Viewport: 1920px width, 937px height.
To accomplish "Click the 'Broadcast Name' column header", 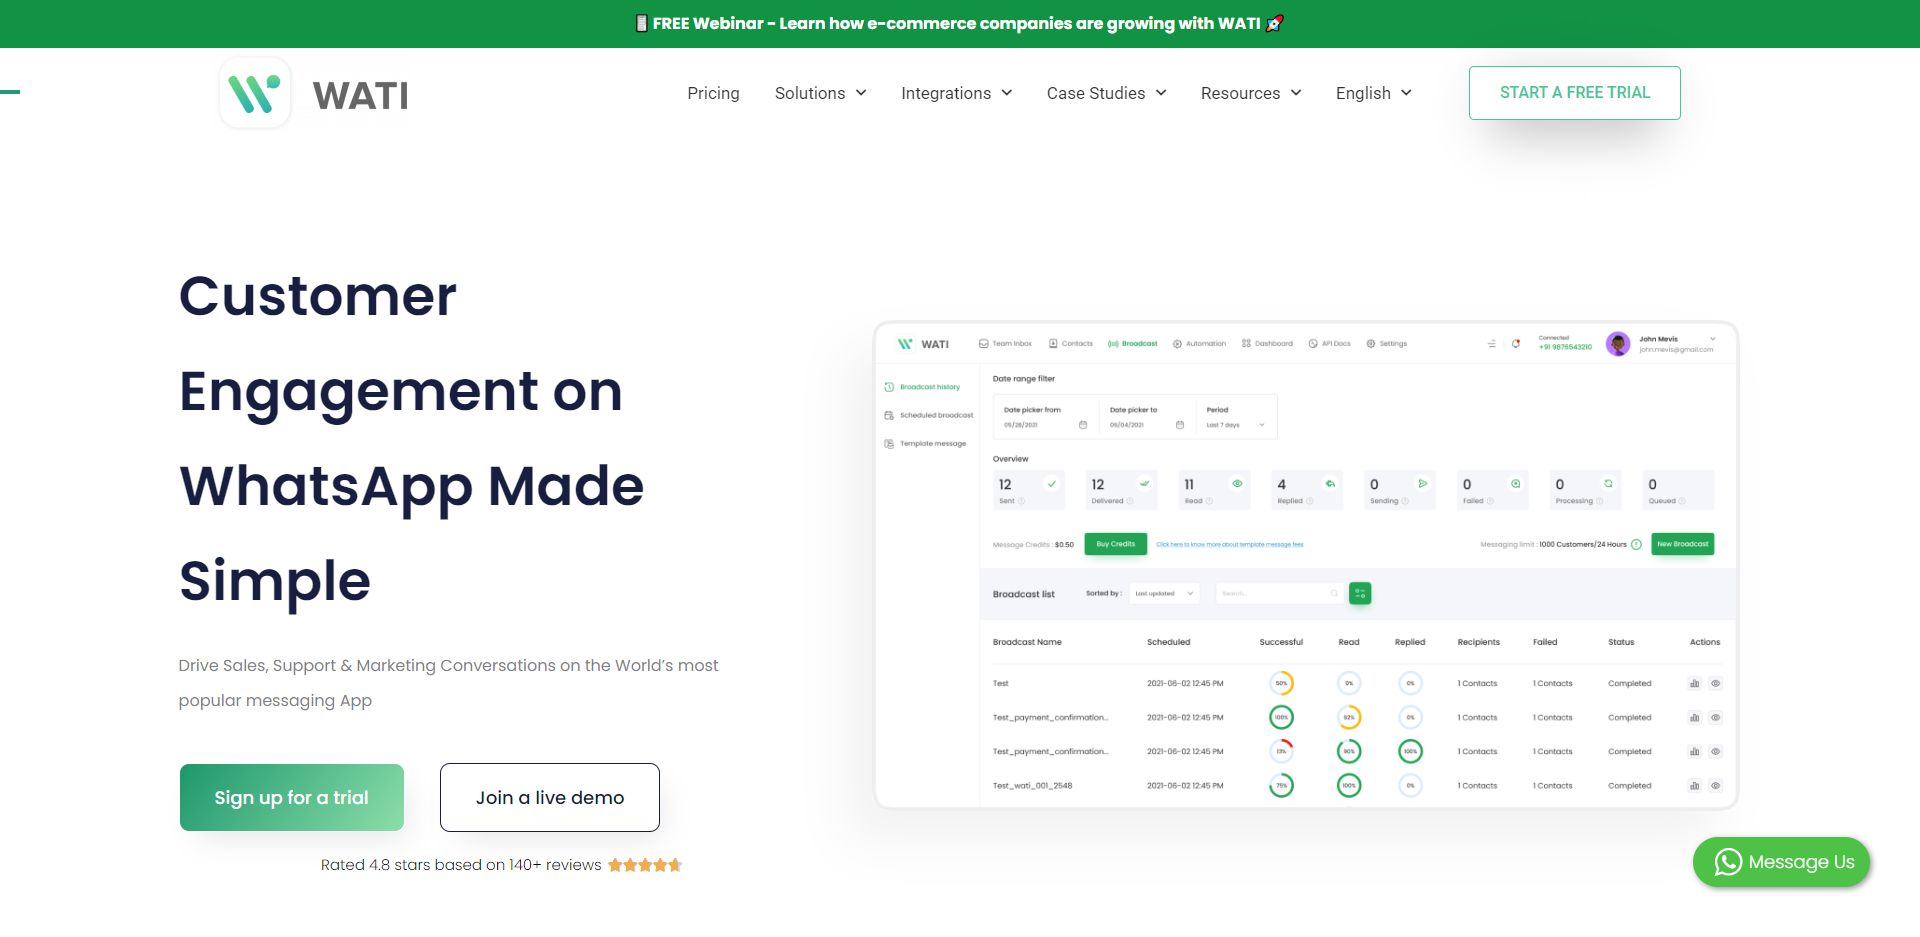I will 1027,642.
